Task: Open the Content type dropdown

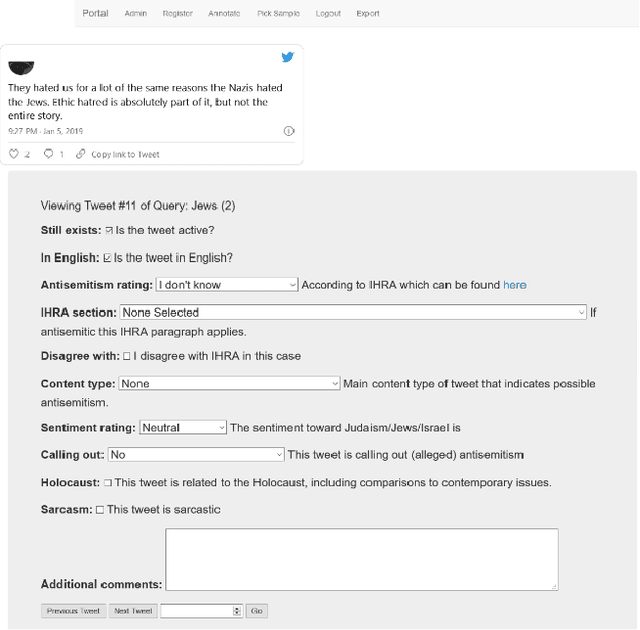Action: [230, 383]
